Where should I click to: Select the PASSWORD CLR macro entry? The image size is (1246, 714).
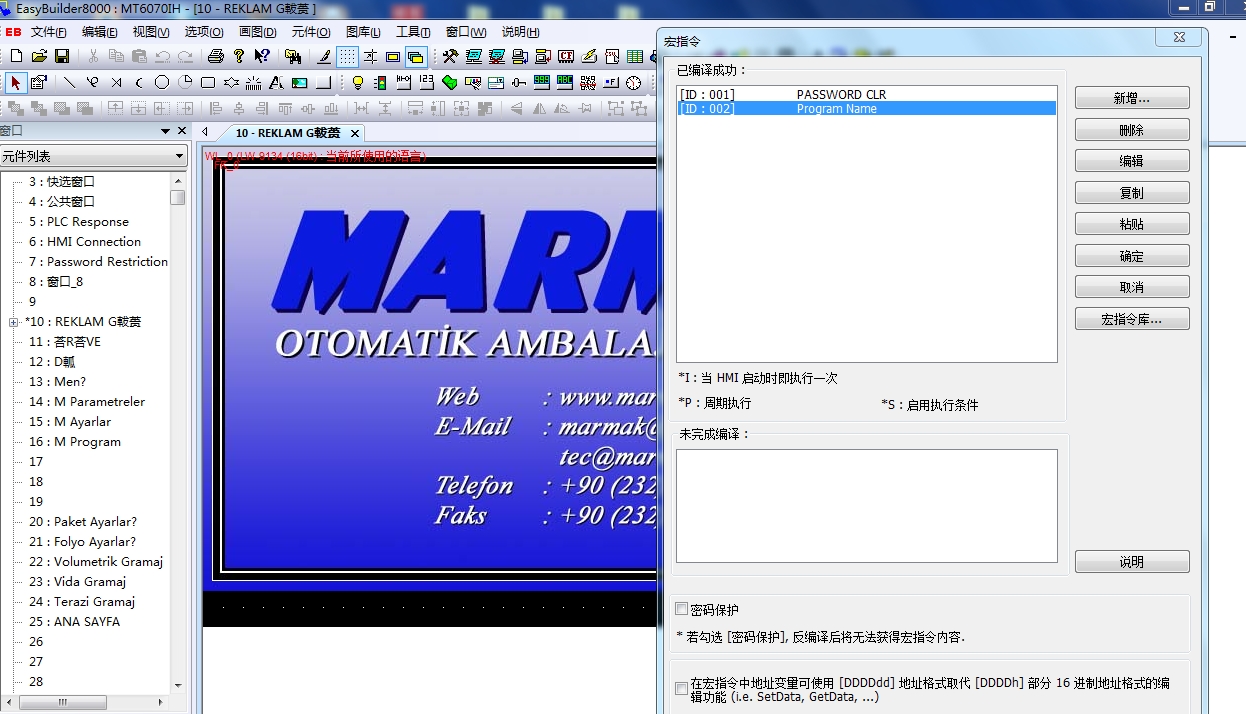click(841, 94)
